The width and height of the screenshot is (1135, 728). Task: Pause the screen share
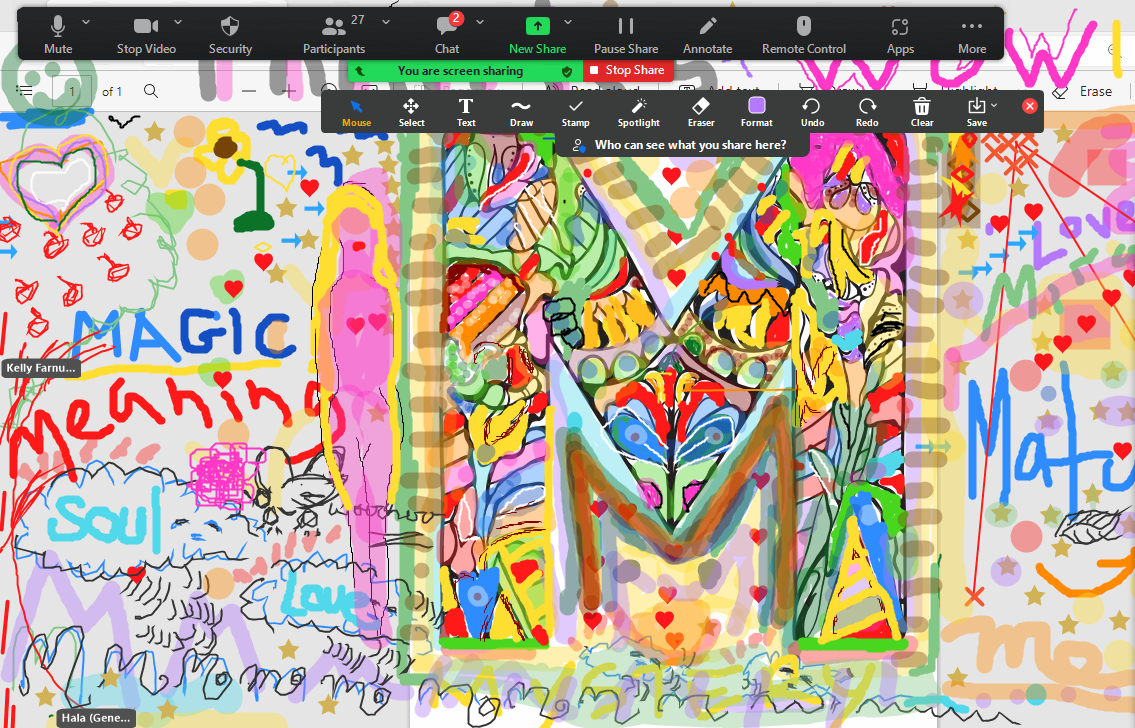[x=626, y=34]
